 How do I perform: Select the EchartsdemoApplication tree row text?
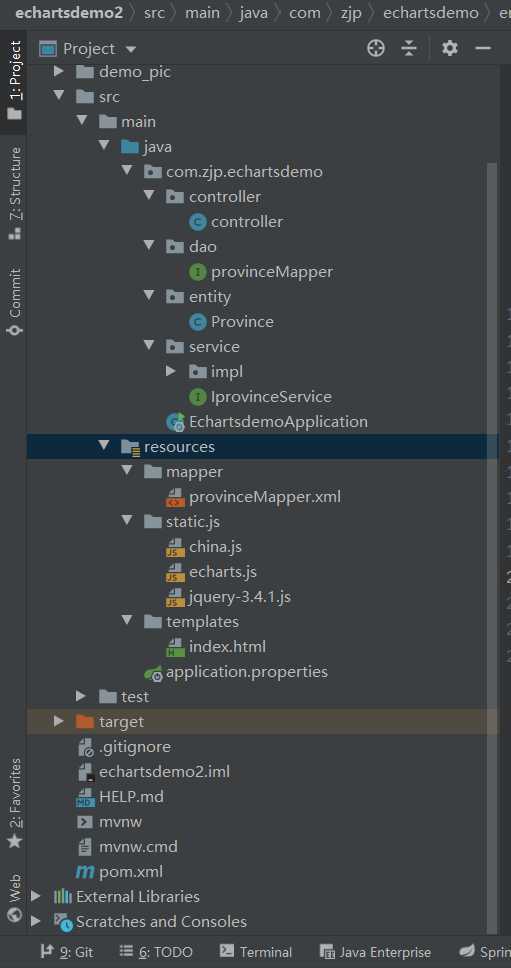point(278,422)
